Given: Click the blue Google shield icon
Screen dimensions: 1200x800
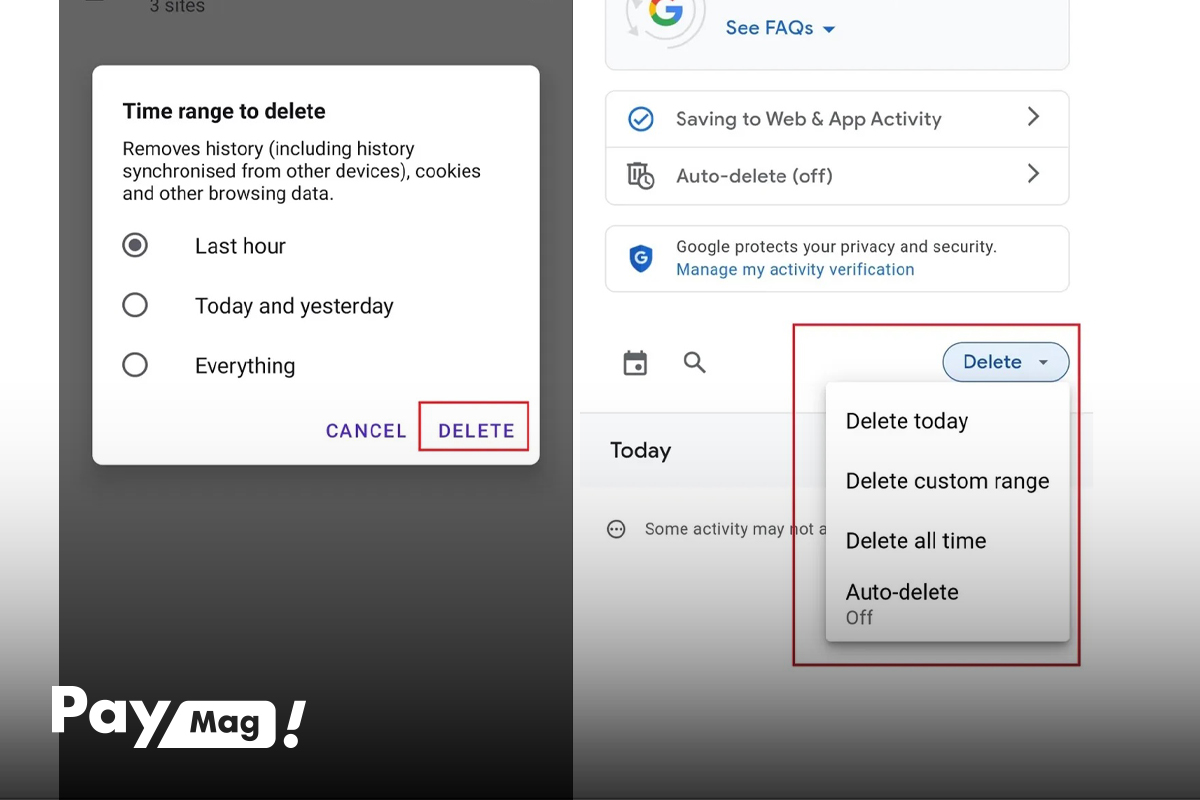Looking at the screenshot, I should coord(640,259).
